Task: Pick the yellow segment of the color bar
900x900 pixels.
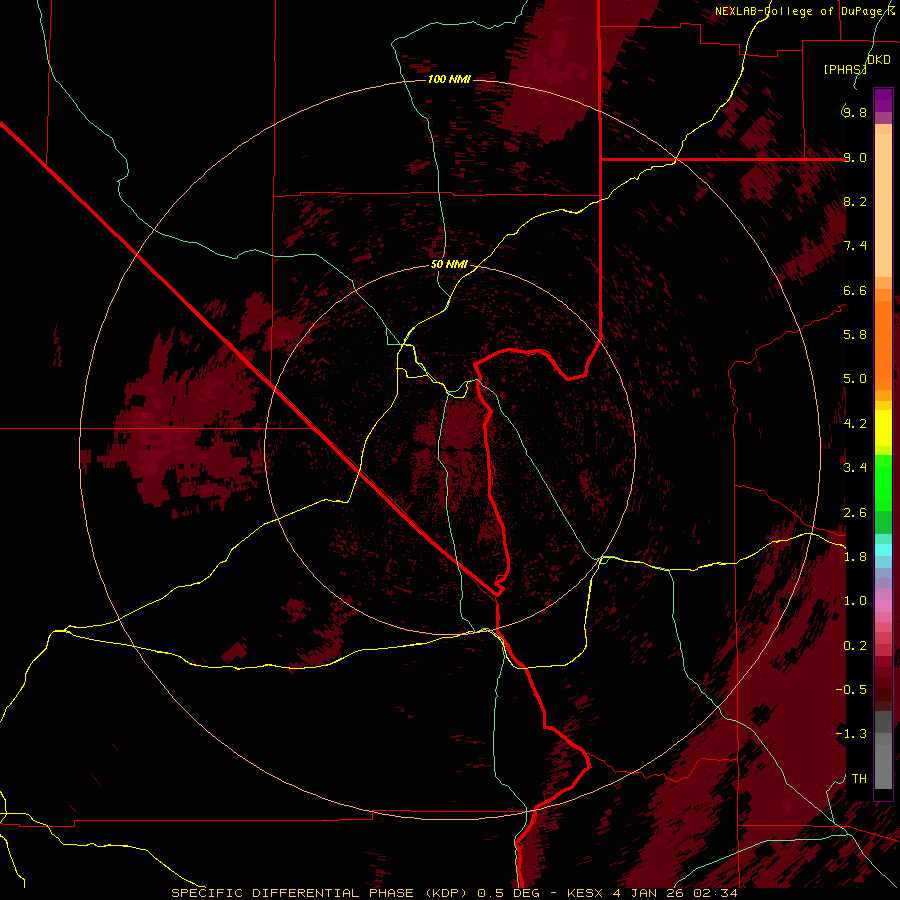Action: (883, 428)
